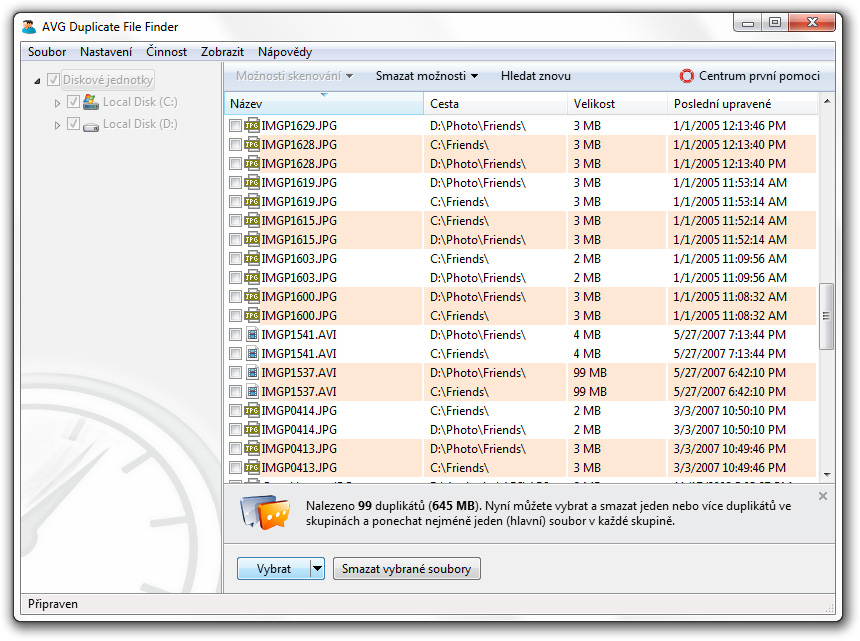Select checkbox for IMGP1615.JPG in D:\Photo\Friends\
The width and height of the screenshot is (860, 641).
235,240
